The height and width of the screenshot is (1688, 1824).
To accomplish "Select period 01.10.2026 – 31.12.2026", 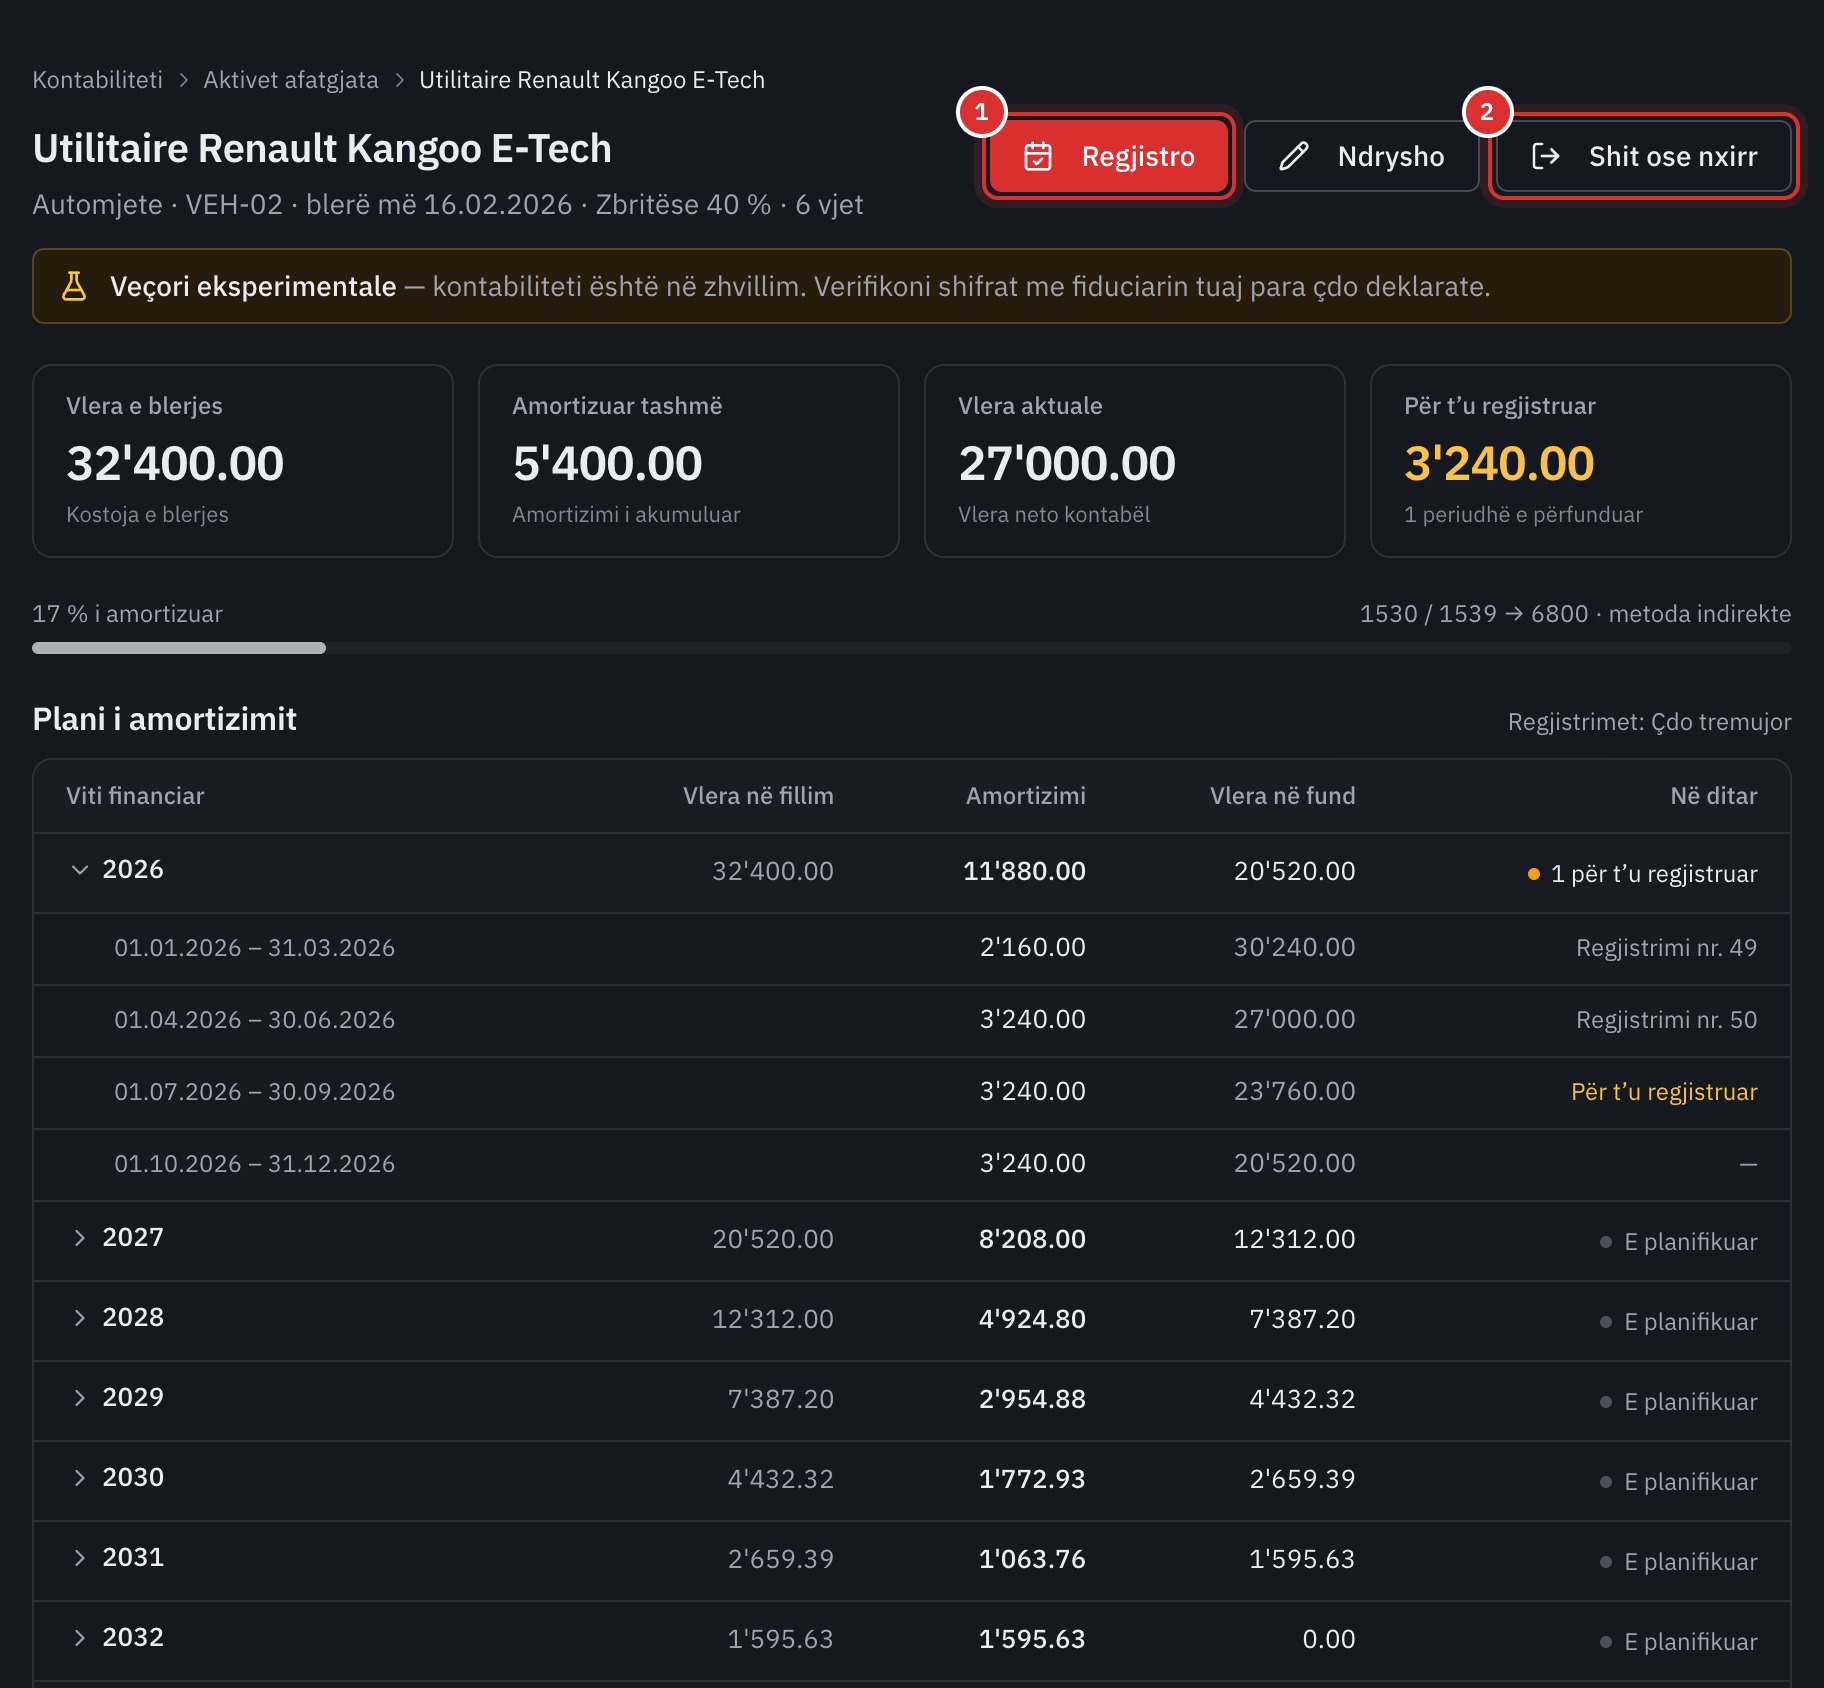I will tap(254, 1164).
